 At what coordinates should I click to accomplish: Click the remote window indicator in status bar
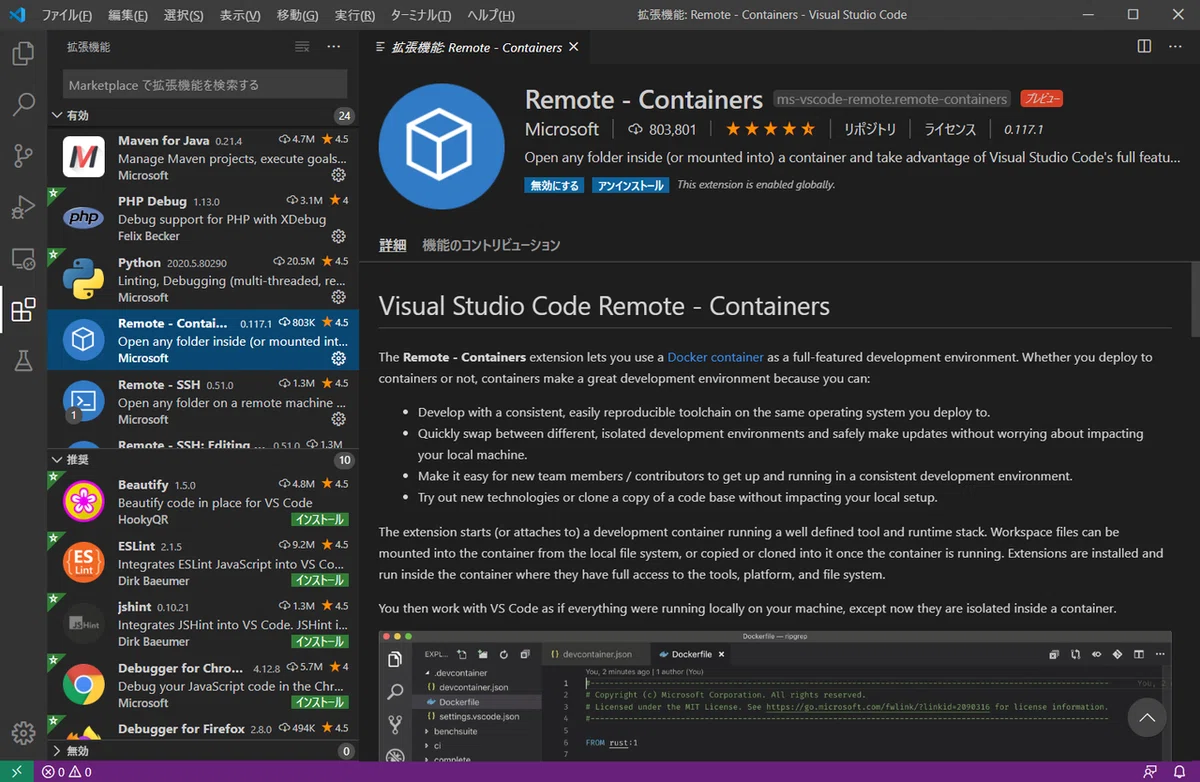tap(16, 772)
